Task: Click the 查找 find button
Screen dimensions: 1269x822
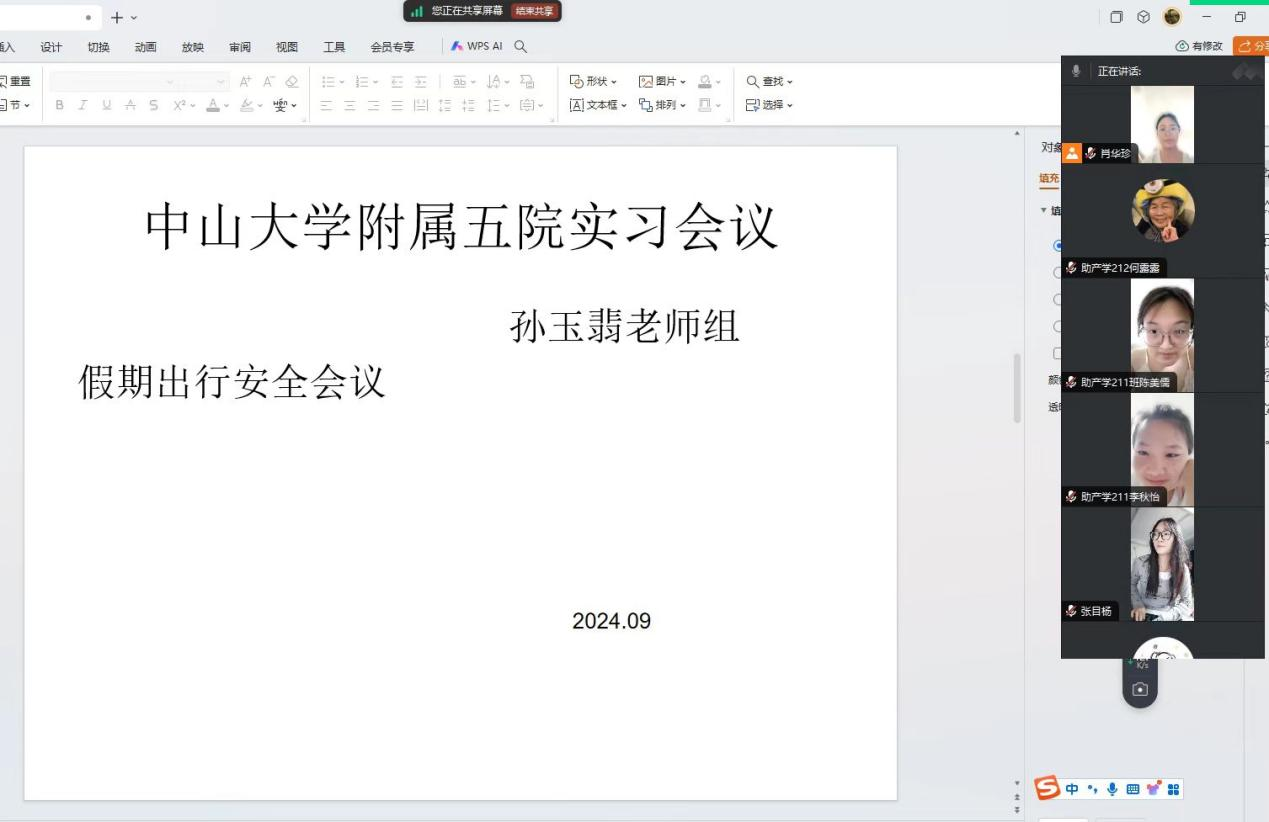Action: pyautogui.click(x=768, y=82)
